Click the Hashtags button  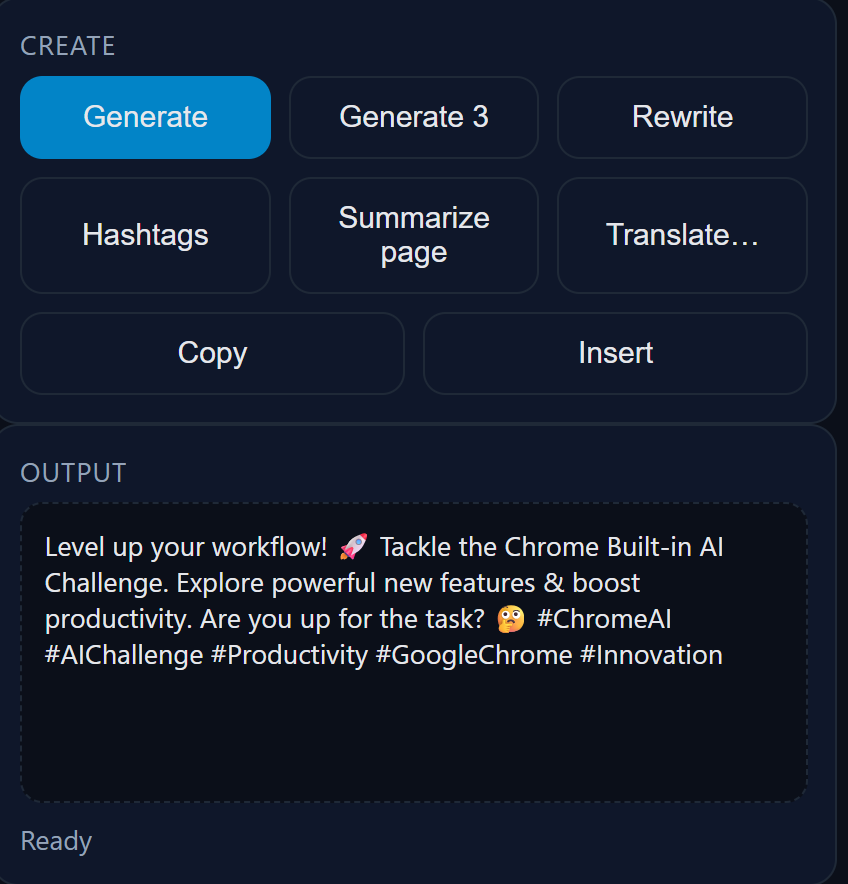tap(145, 235)
